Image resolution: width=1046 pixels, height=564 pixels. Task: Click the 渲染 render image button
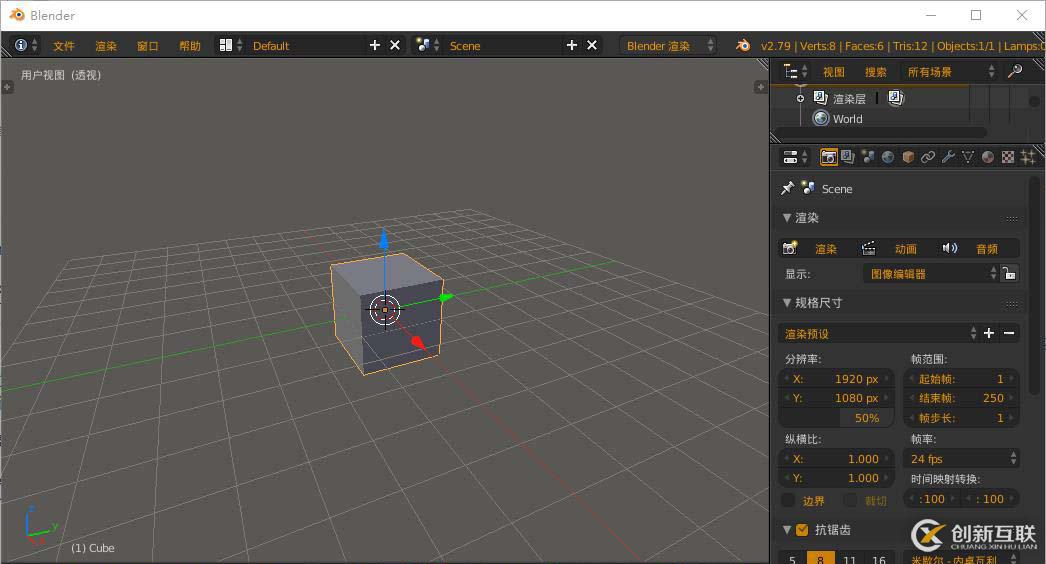814,249
